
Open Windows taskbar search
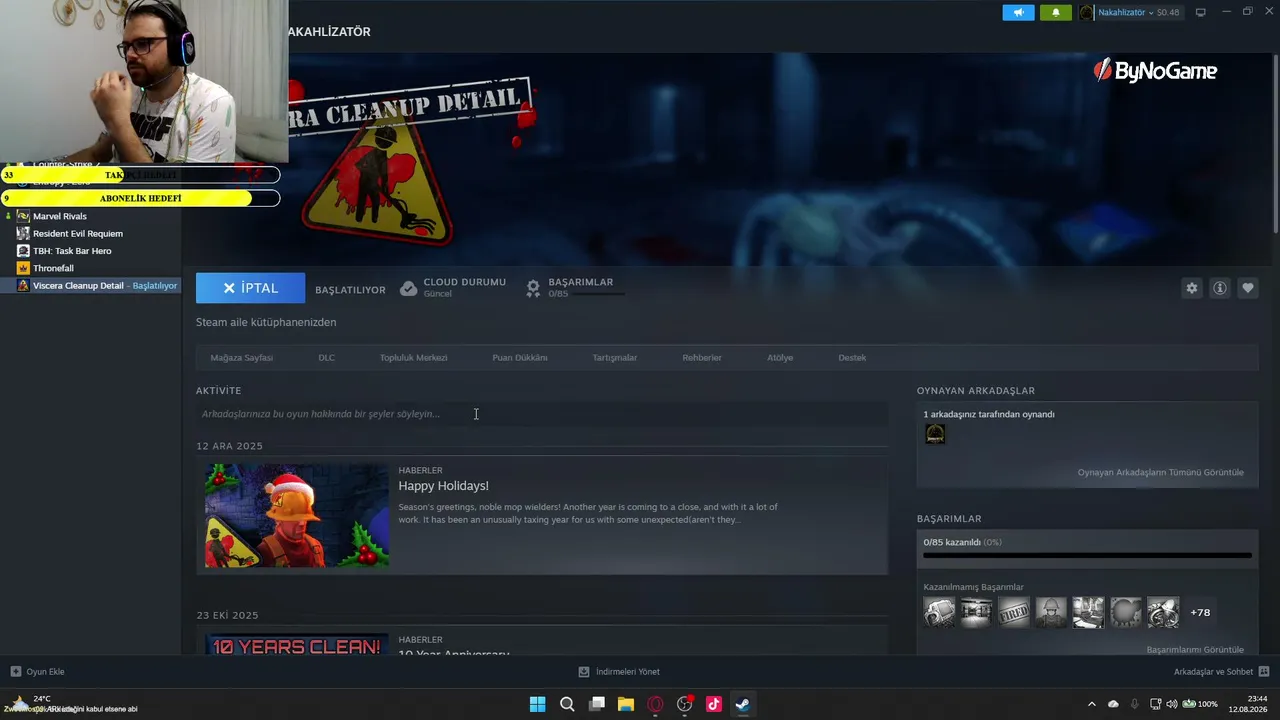[x=567, y=704]
